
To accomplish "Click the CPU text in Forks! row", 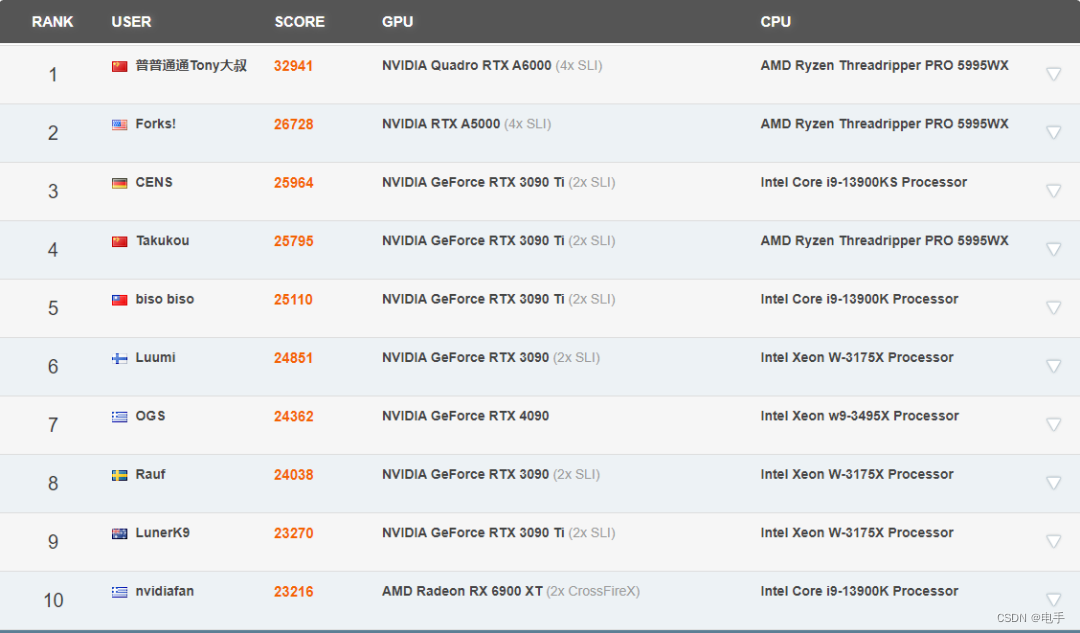I will [x=884, y=124].
